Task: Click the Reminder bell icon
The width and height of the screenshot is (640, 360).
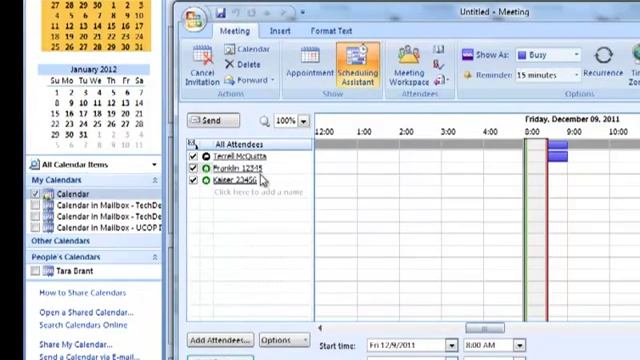Action: 468,75
